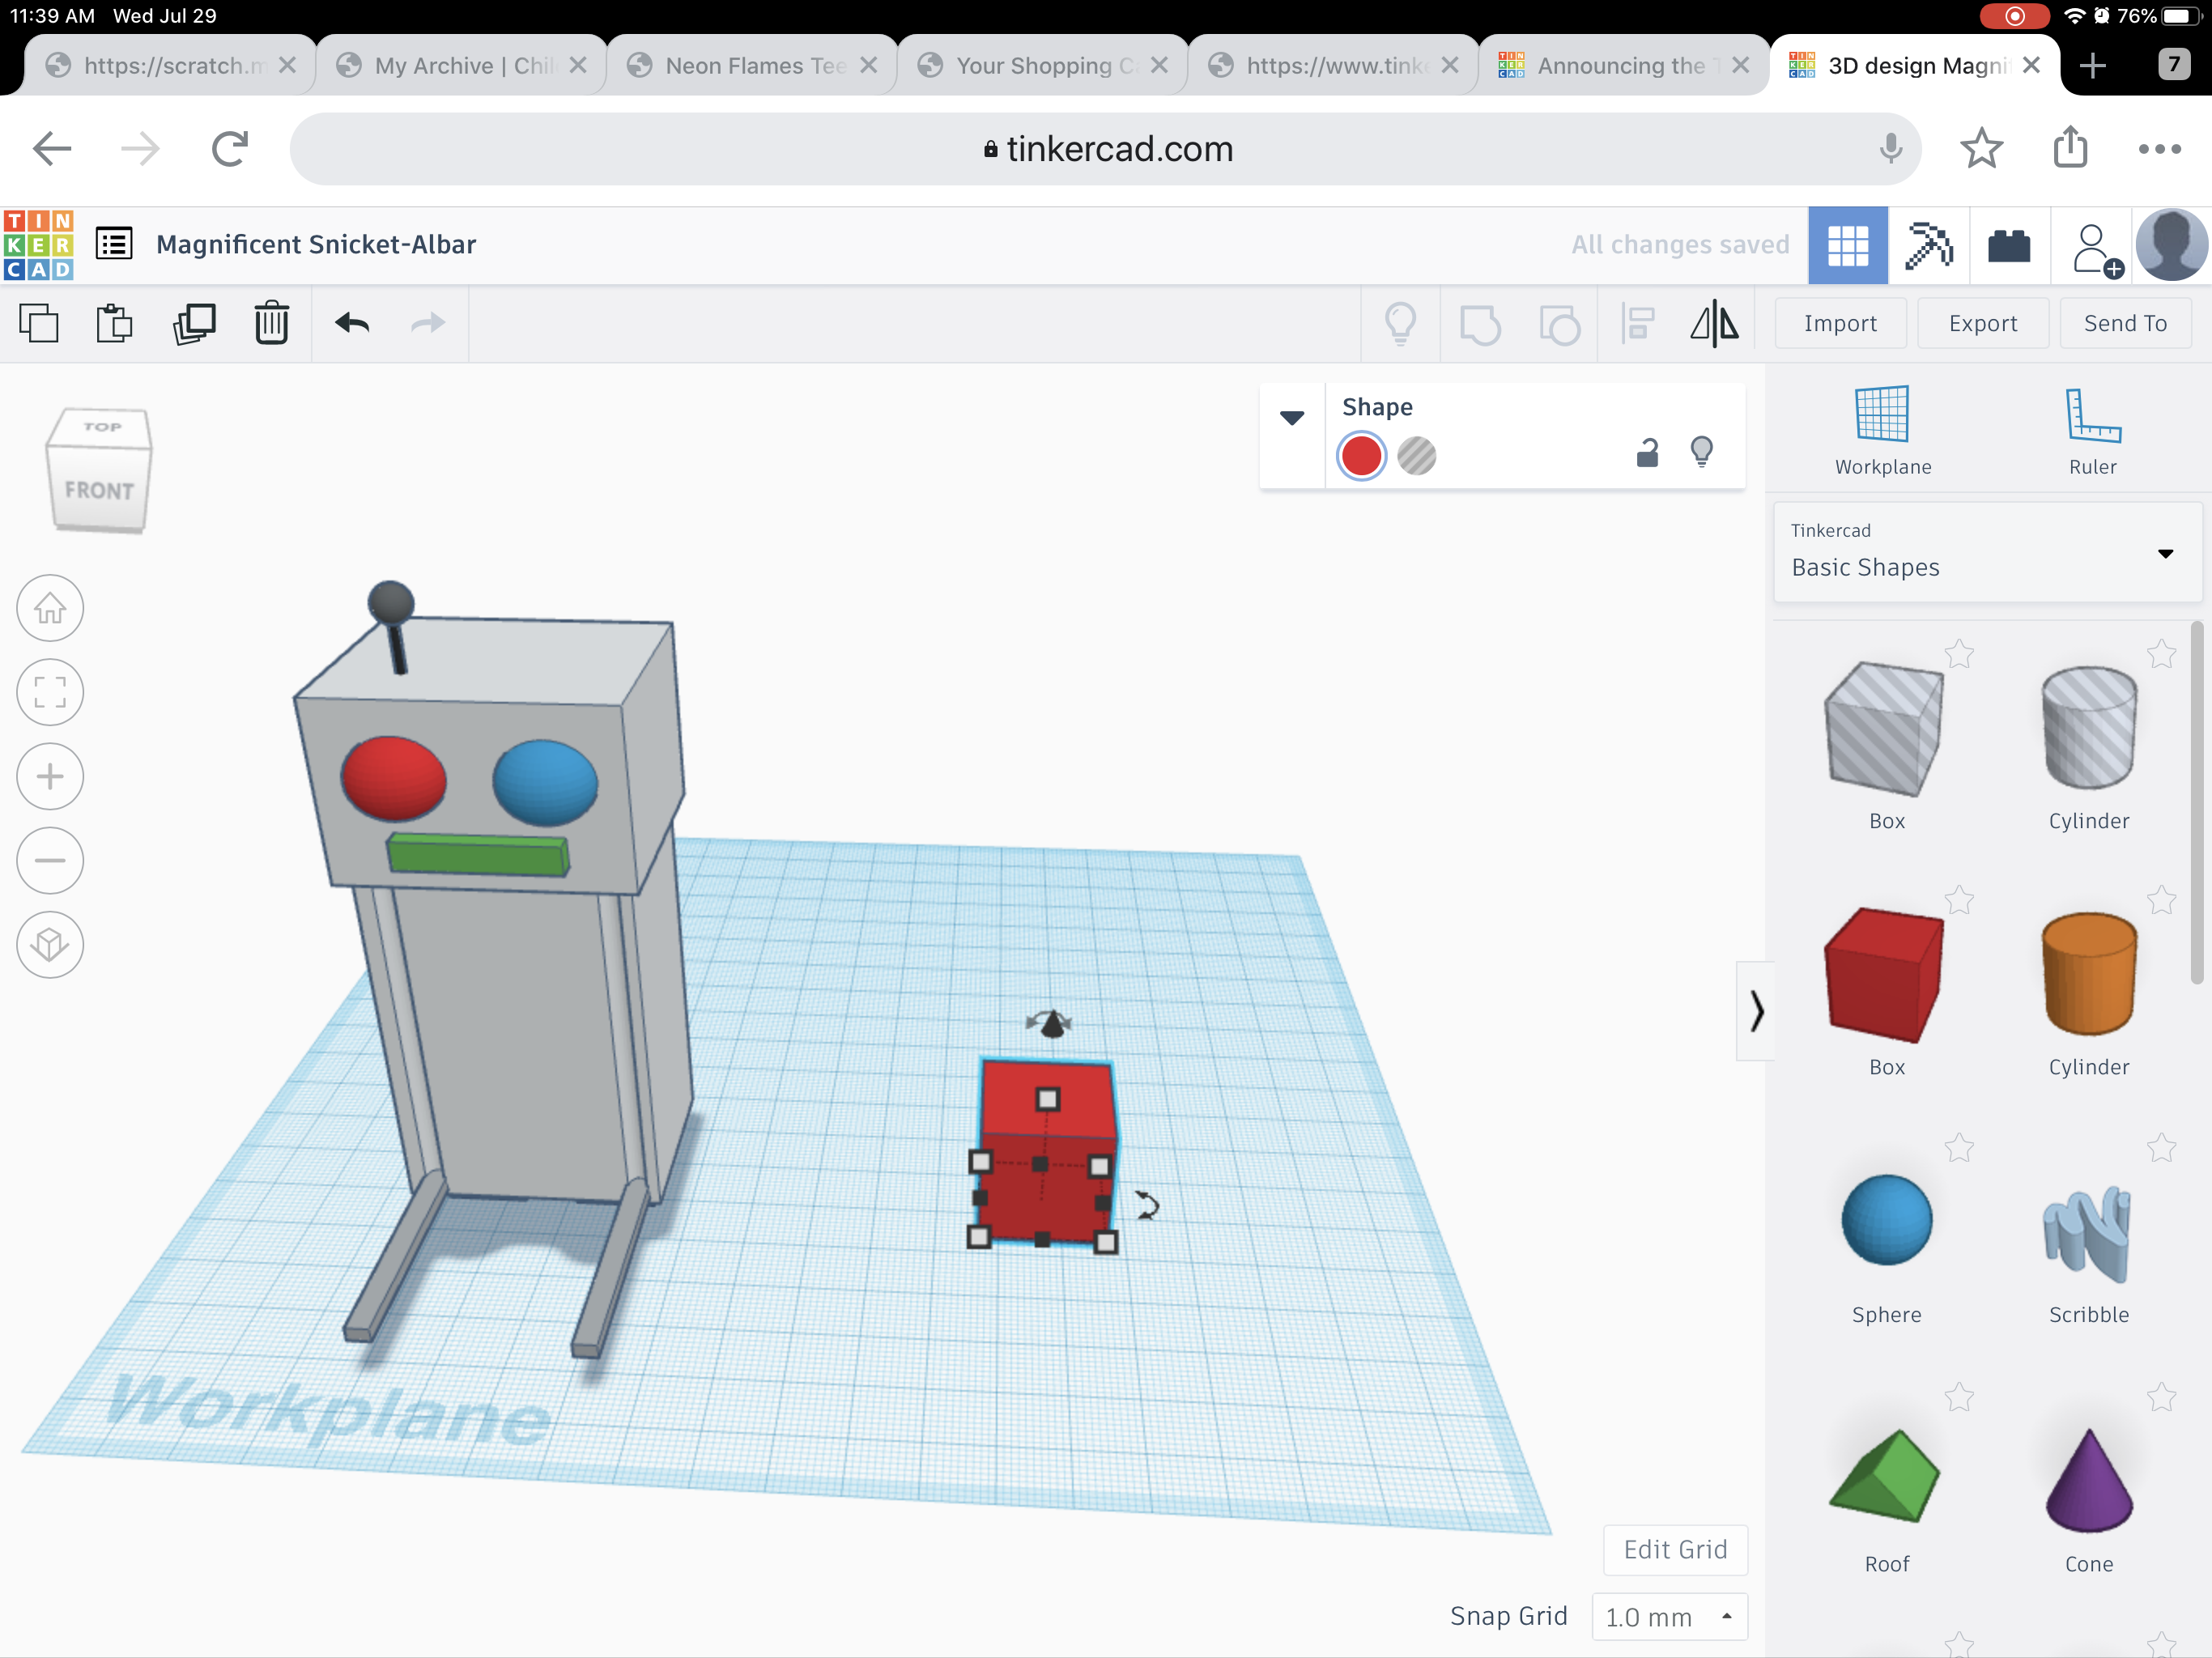Favorite the Roof shape

(1959, 1397)
